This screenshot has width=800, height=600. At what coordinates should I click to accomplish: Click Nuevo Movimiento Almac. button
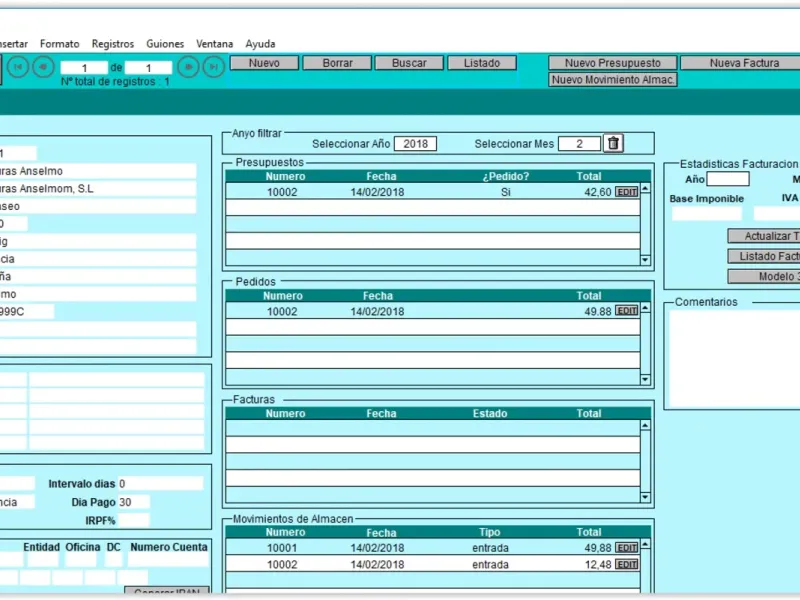point(613,80)
